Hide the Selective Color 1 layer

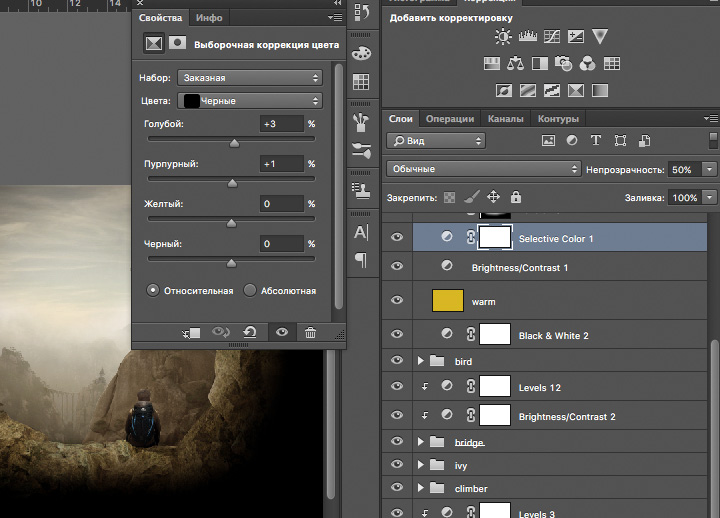(x=397, y=237)
